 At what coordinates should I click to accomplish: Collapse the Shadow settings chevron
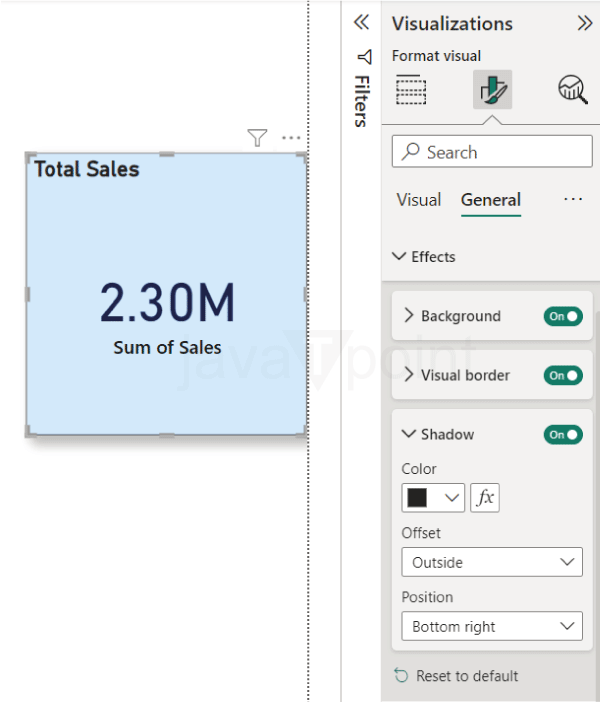tap(408, 434)
